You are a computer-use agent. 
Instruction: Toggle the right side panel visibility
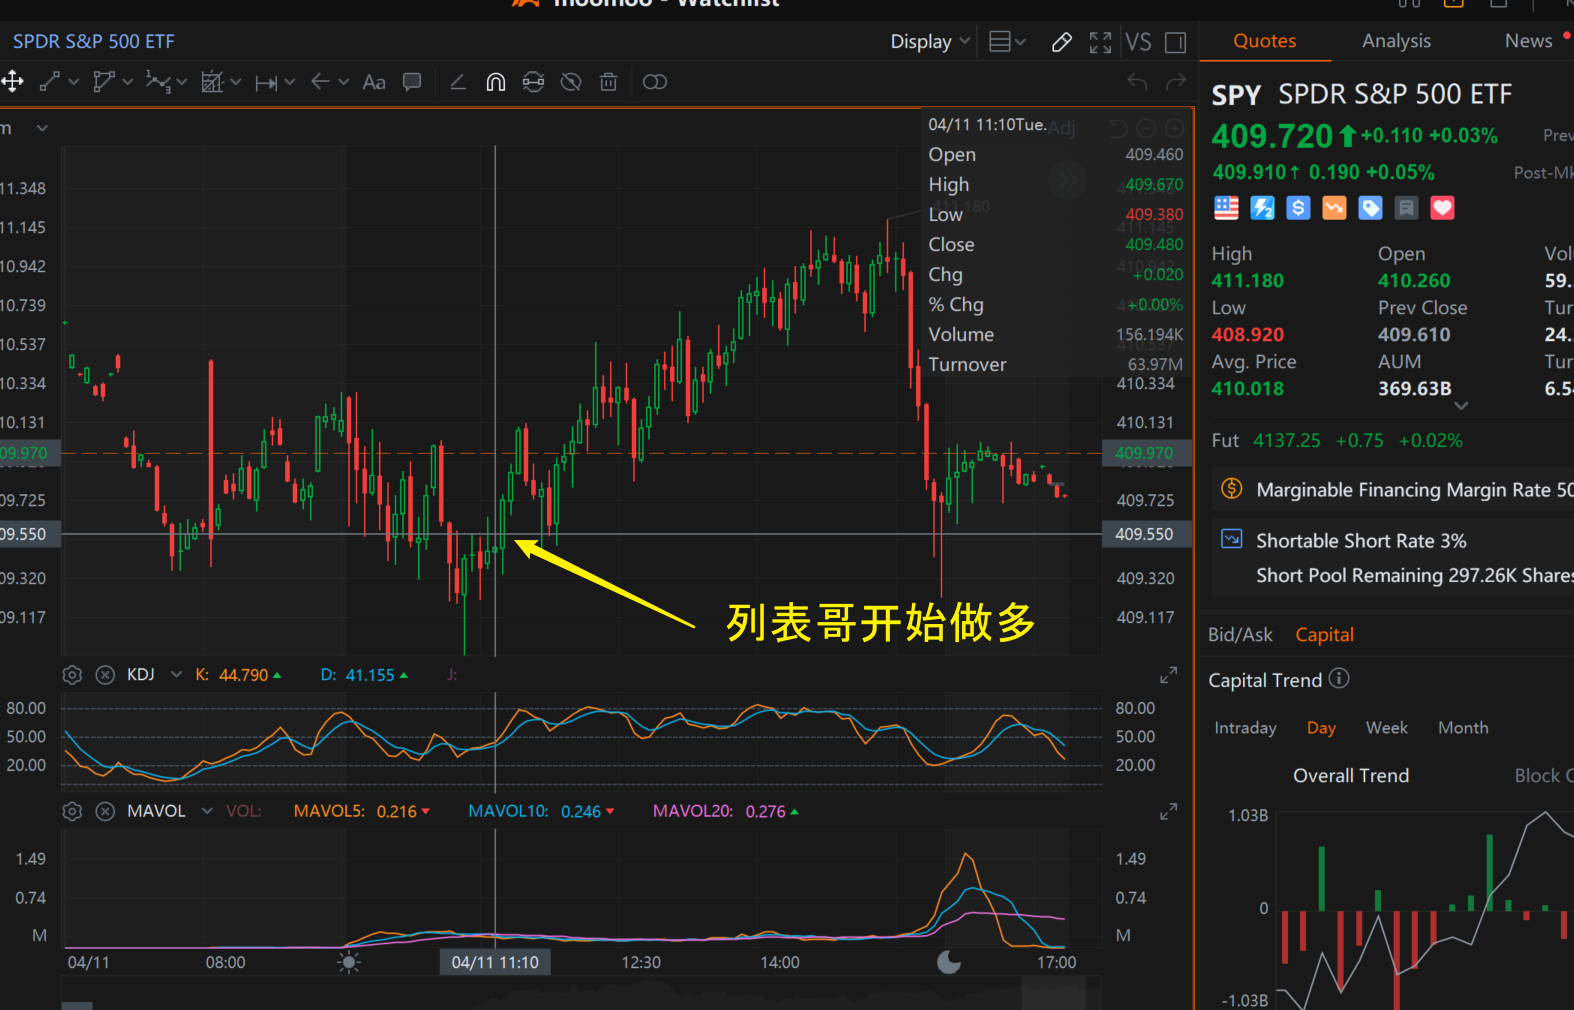[x=1176, y=42]
